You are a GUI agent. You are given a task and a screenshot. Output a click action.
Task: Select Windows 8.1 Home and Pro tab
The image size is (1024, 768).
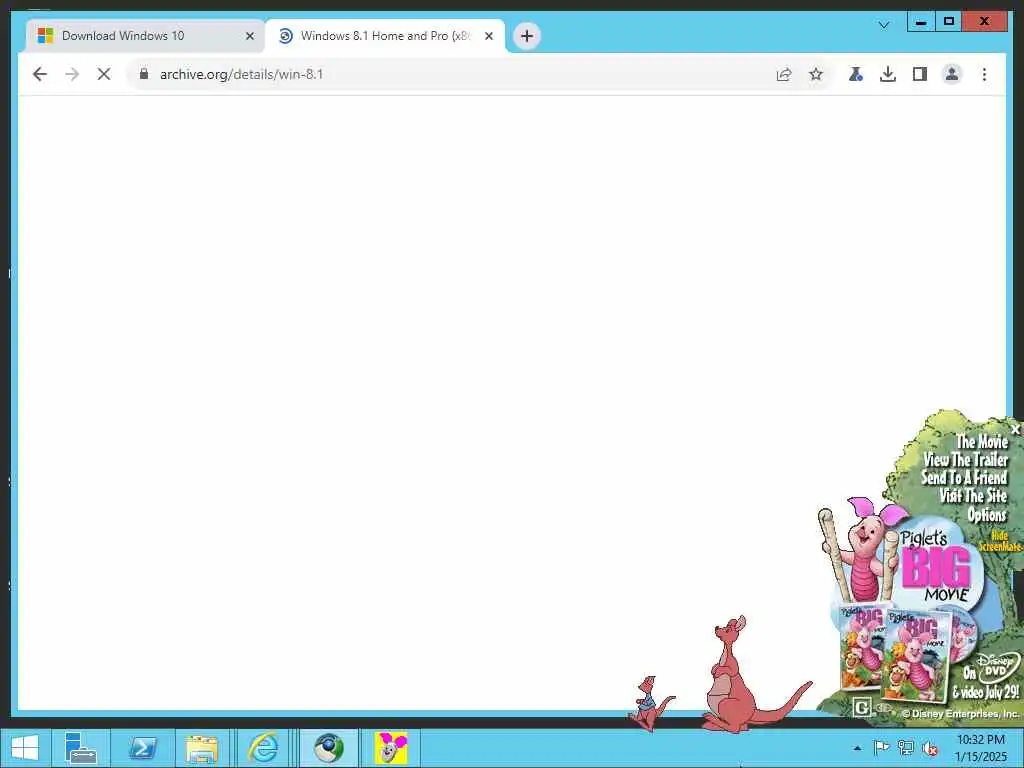tap(385, 36)
